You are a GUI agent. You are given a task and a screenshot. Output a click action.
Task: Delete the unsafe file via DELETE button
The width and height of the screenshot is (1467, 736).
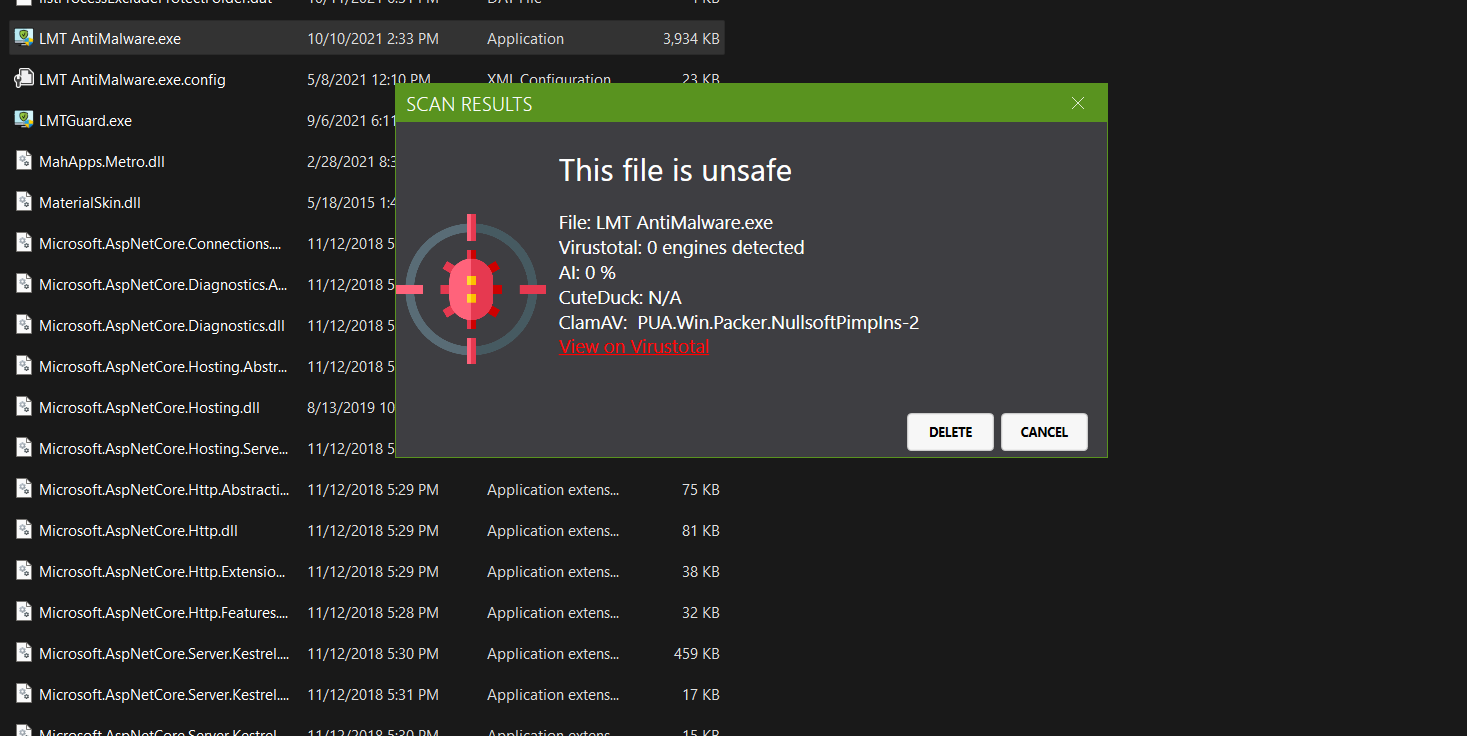coord(950,432)
